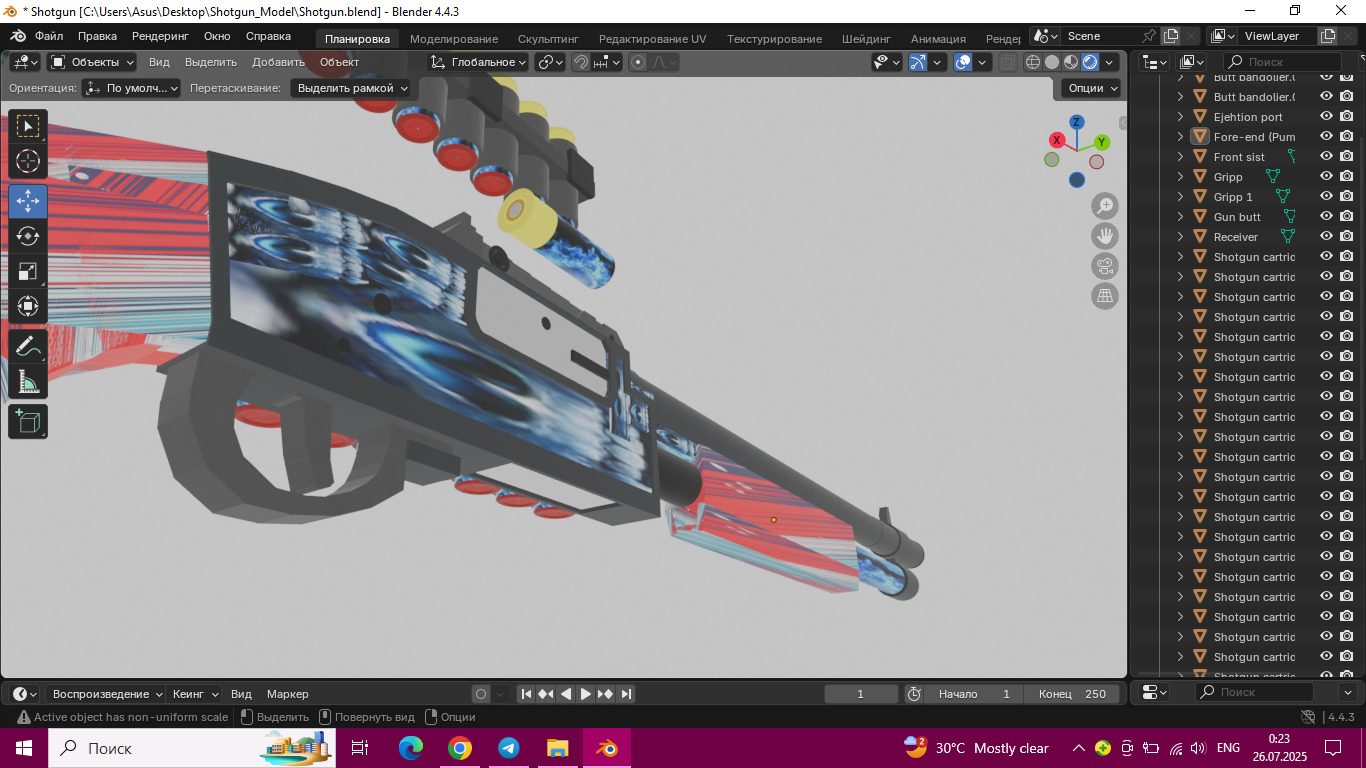Switch perspective/orthographic grid icon
The width and height of the screenshot is (1366, 768).
1105,296
